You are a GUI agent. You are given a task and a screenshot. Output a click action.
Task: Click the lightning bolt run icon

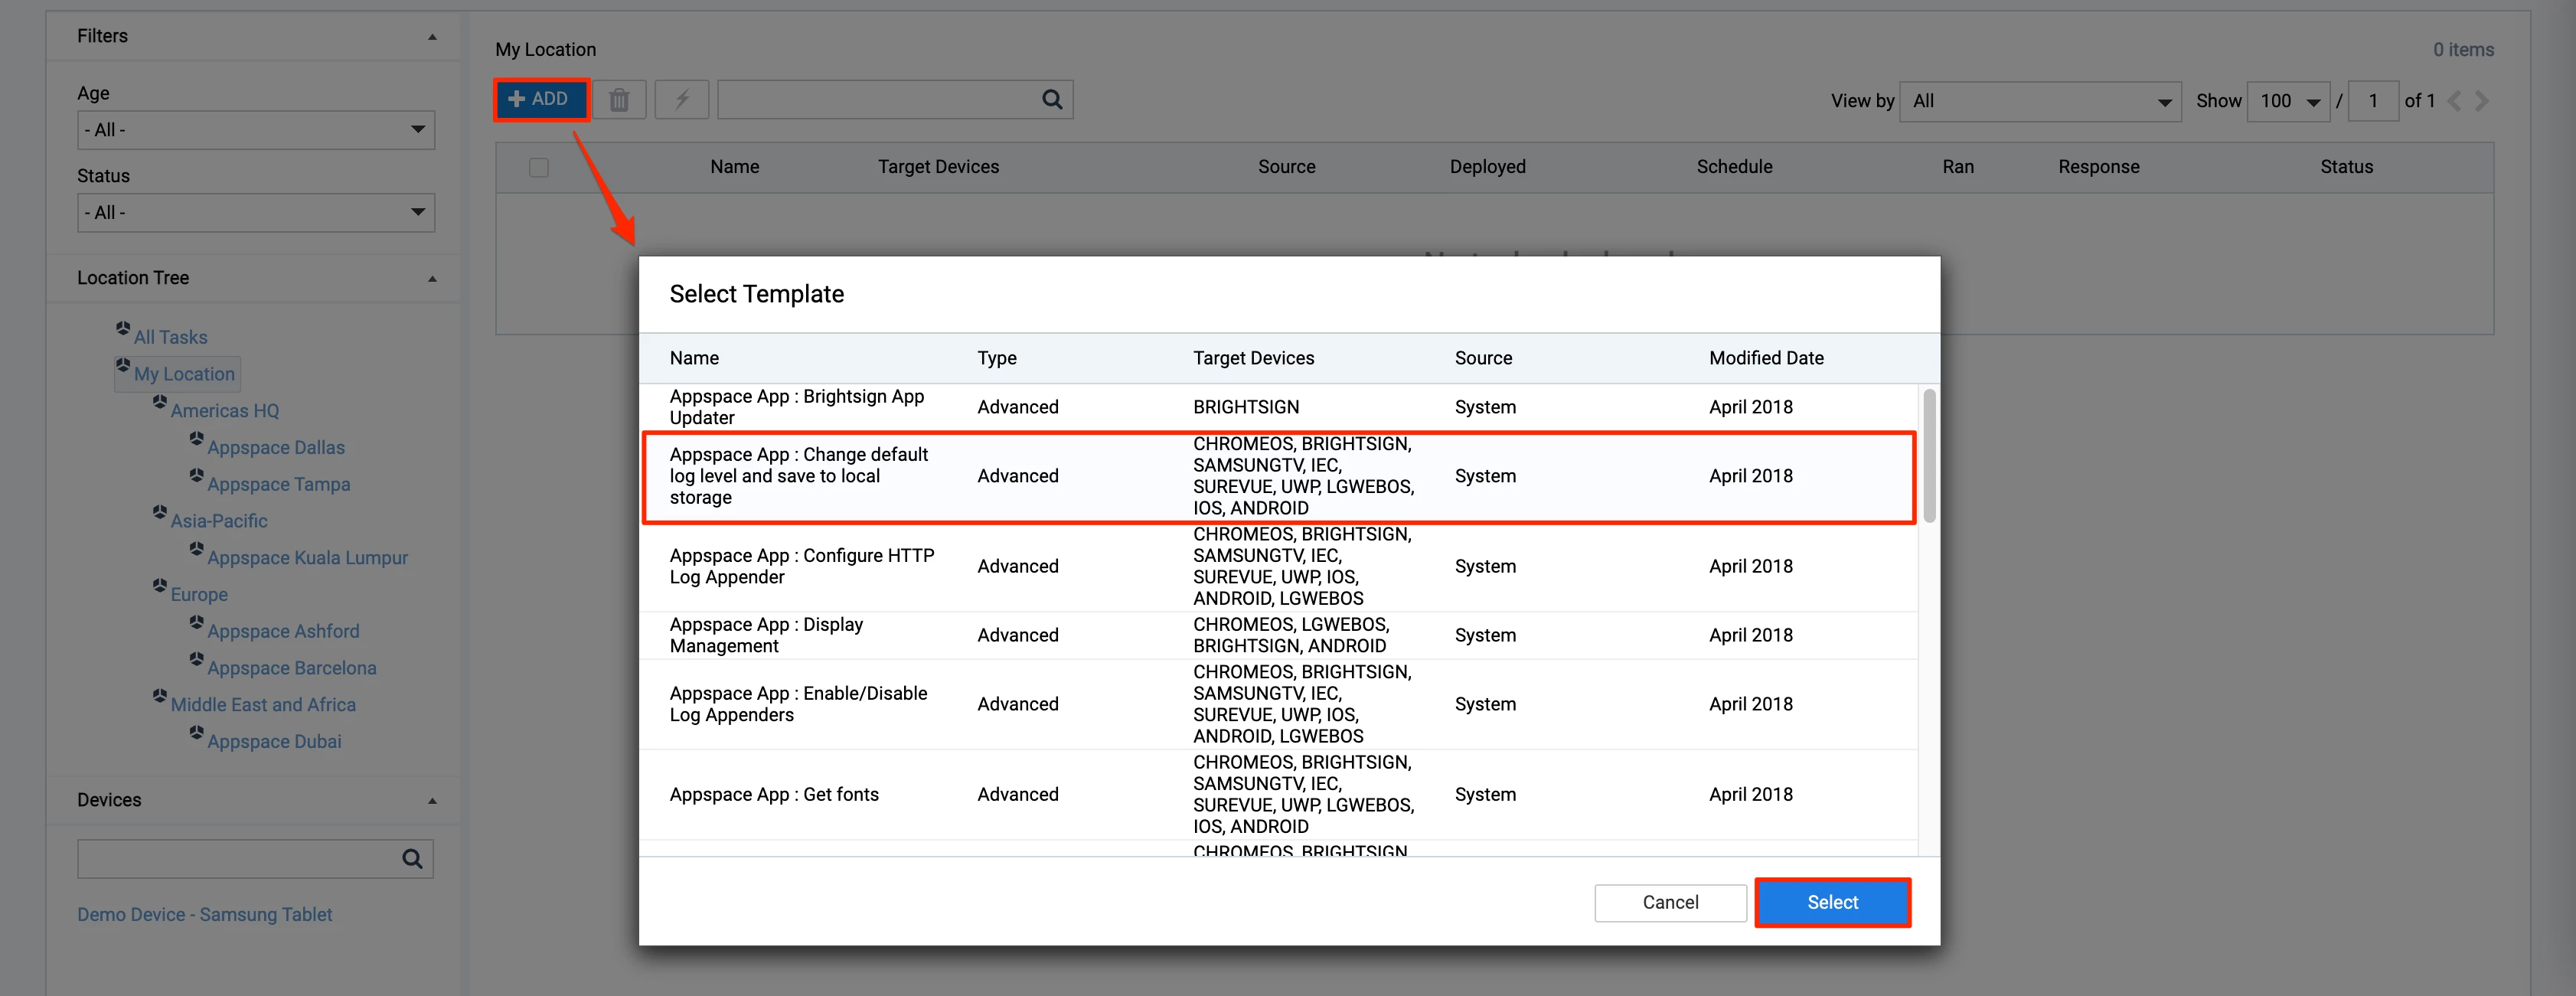point(682,100)
